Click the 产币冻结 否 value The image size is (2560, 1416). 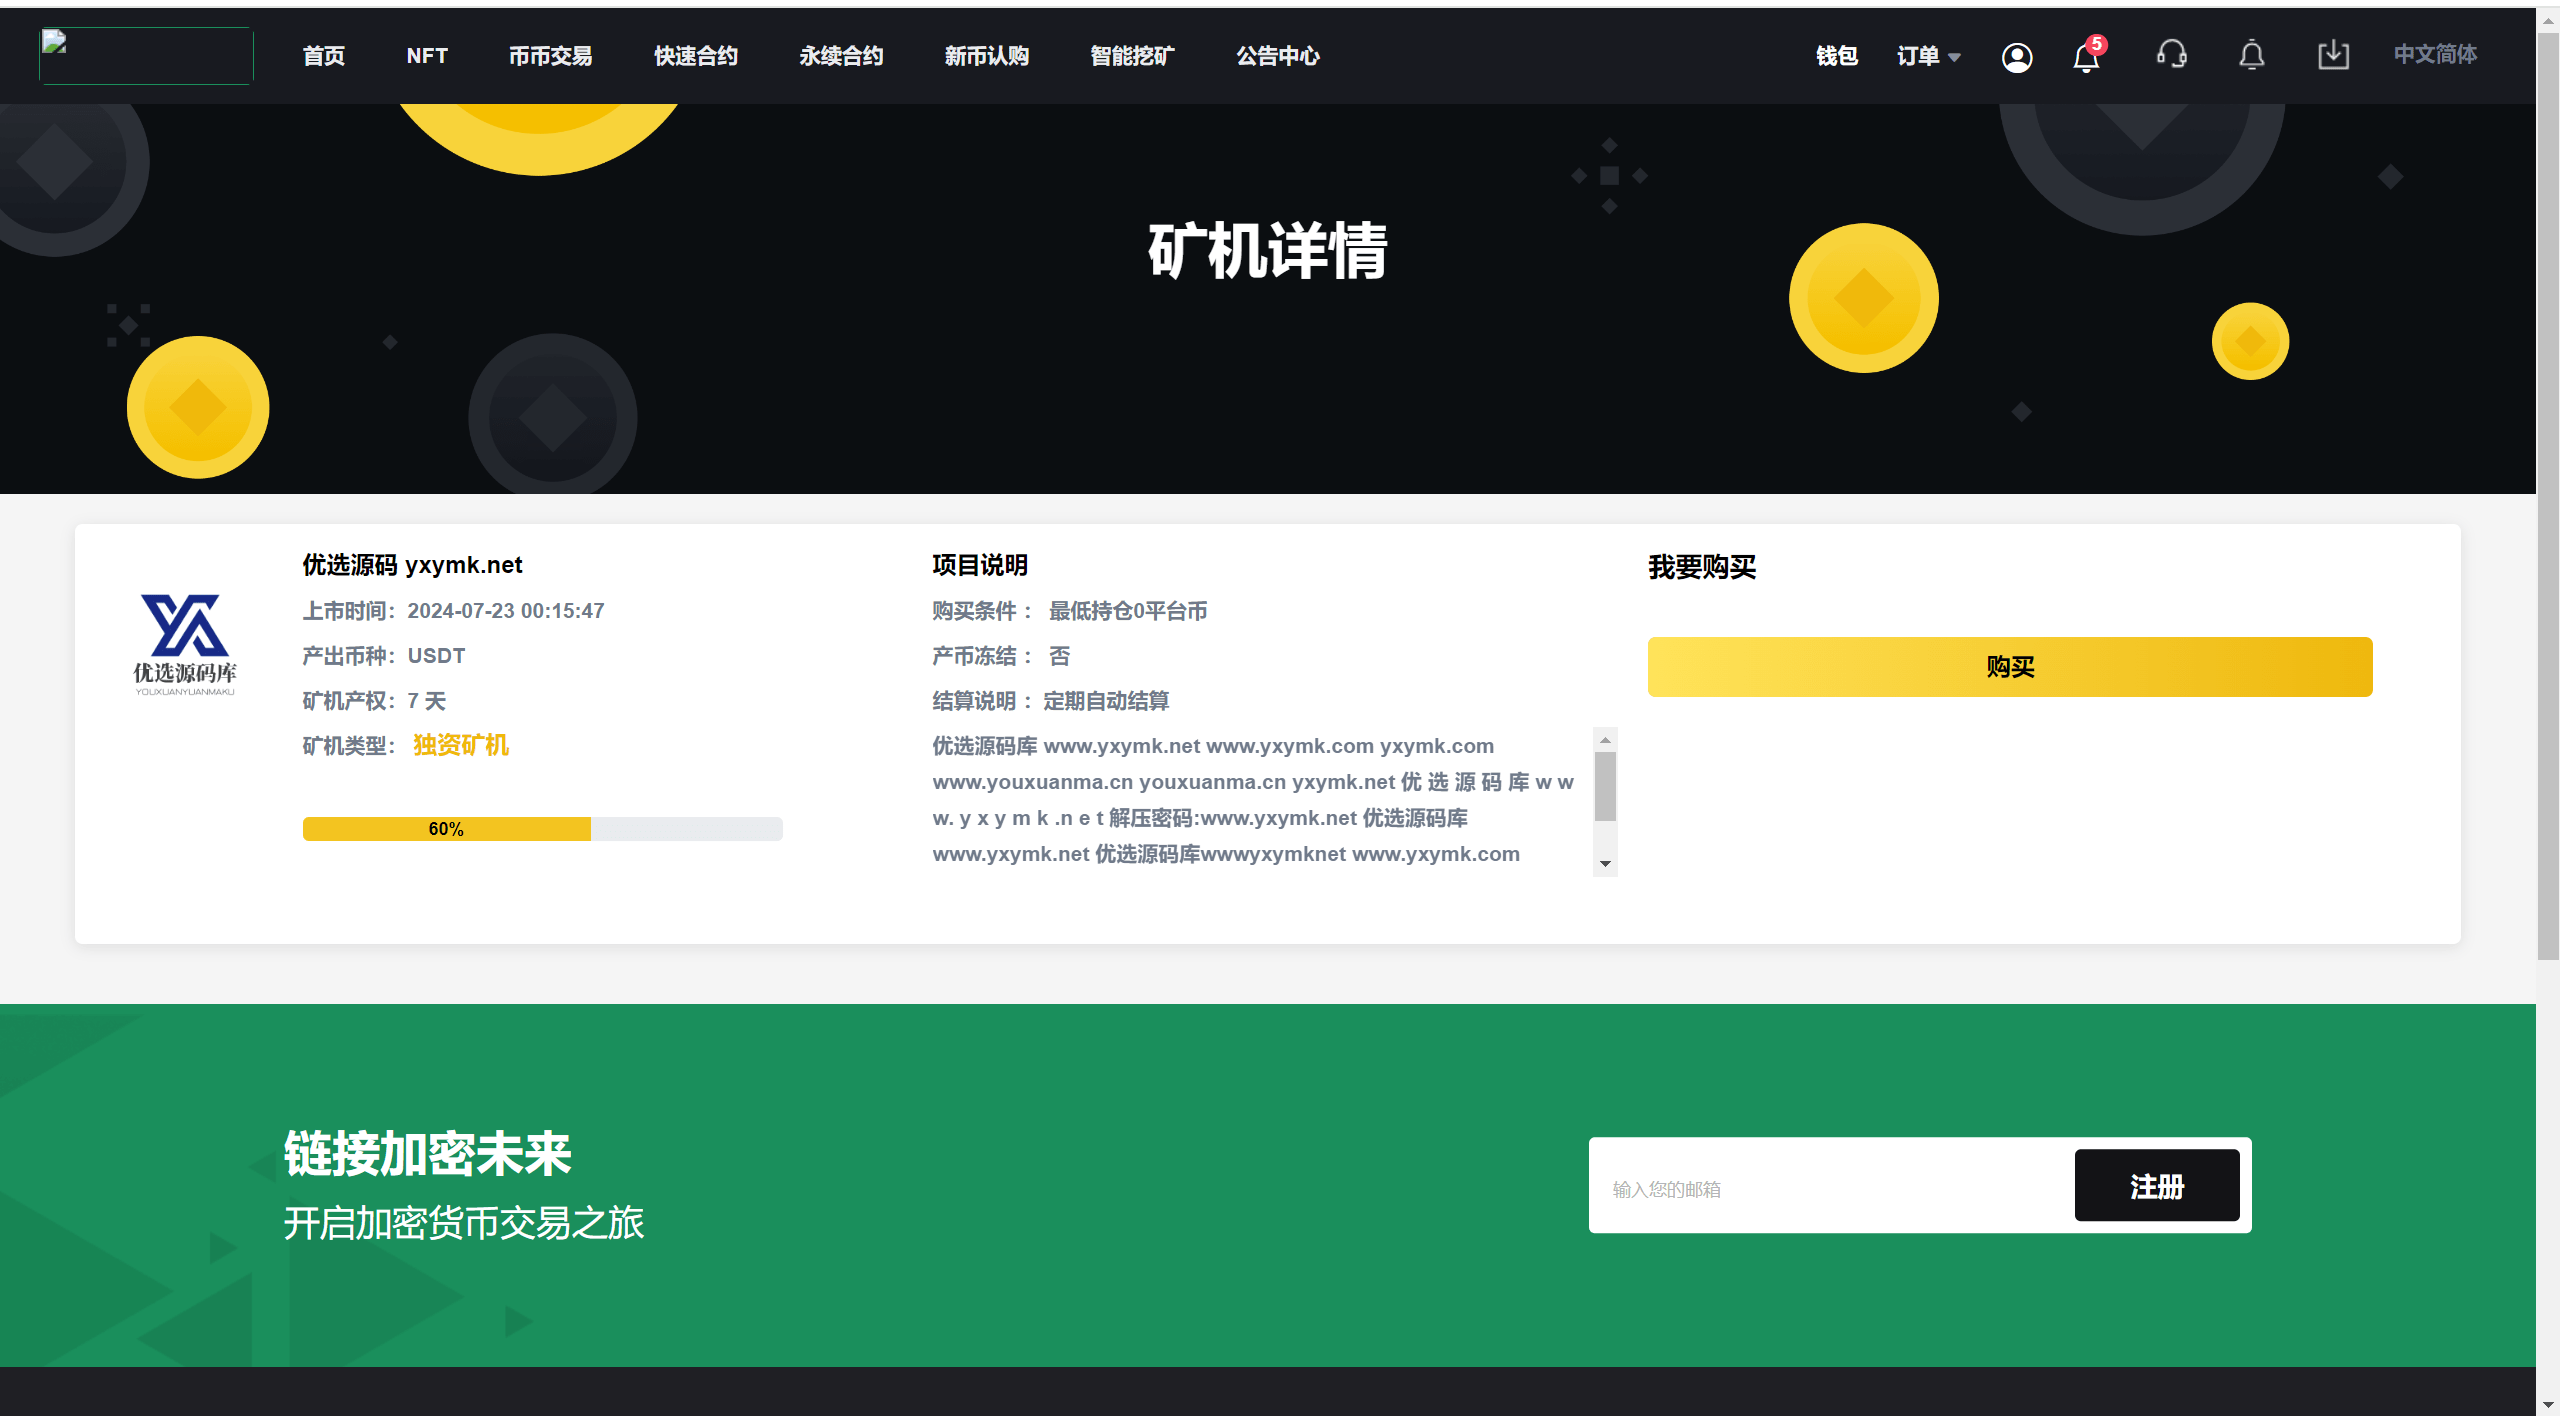point(1059,655)
